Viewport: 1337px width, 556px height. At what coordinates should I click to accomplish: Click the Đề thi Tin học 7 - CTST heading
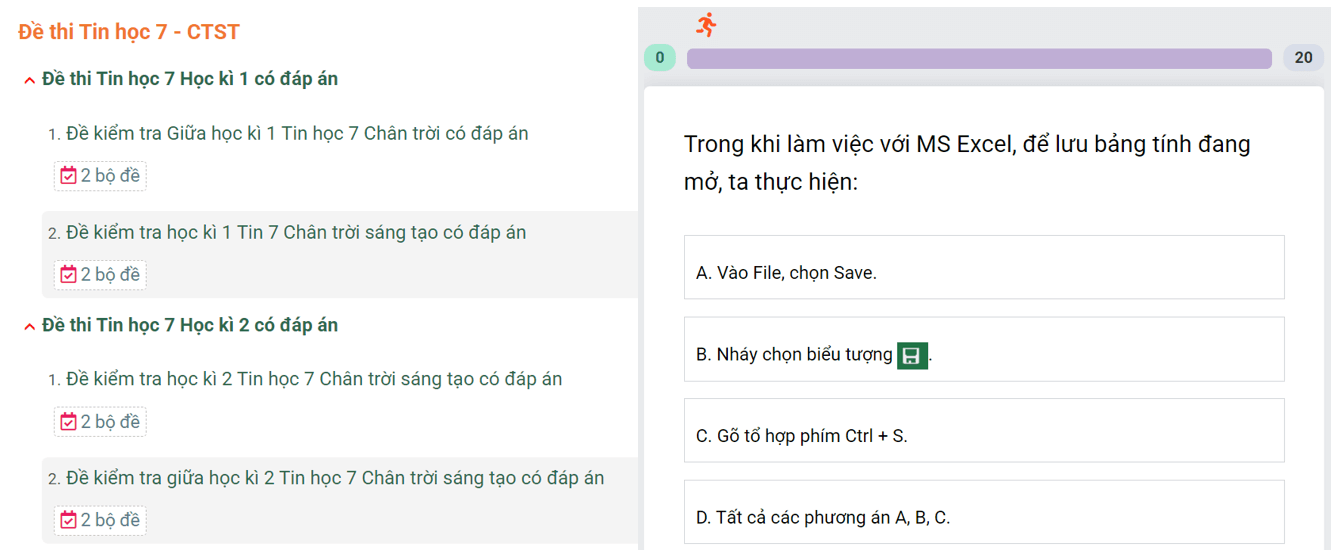click(129, 32)
